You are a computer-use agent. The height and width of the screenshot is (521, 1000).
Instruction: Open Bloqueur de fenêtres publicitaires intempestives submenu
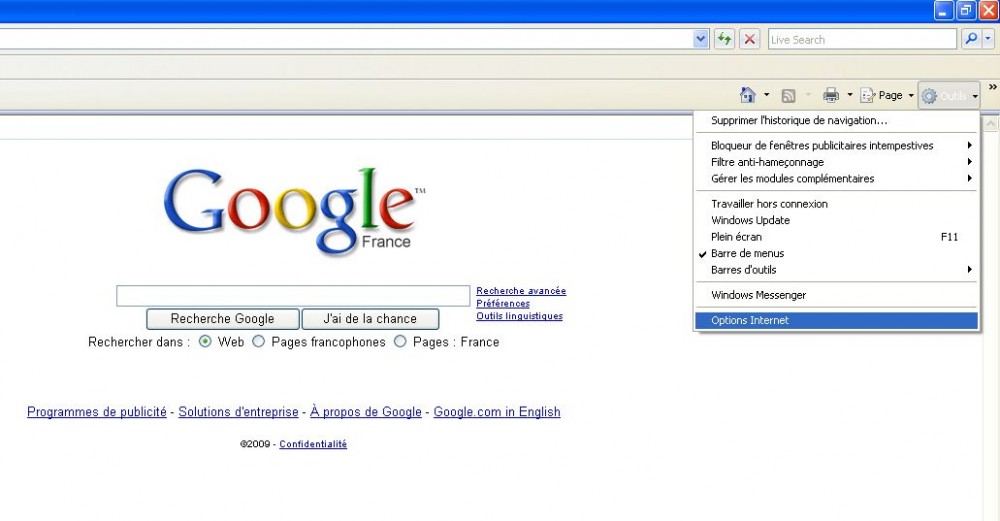tap(836, 145)
